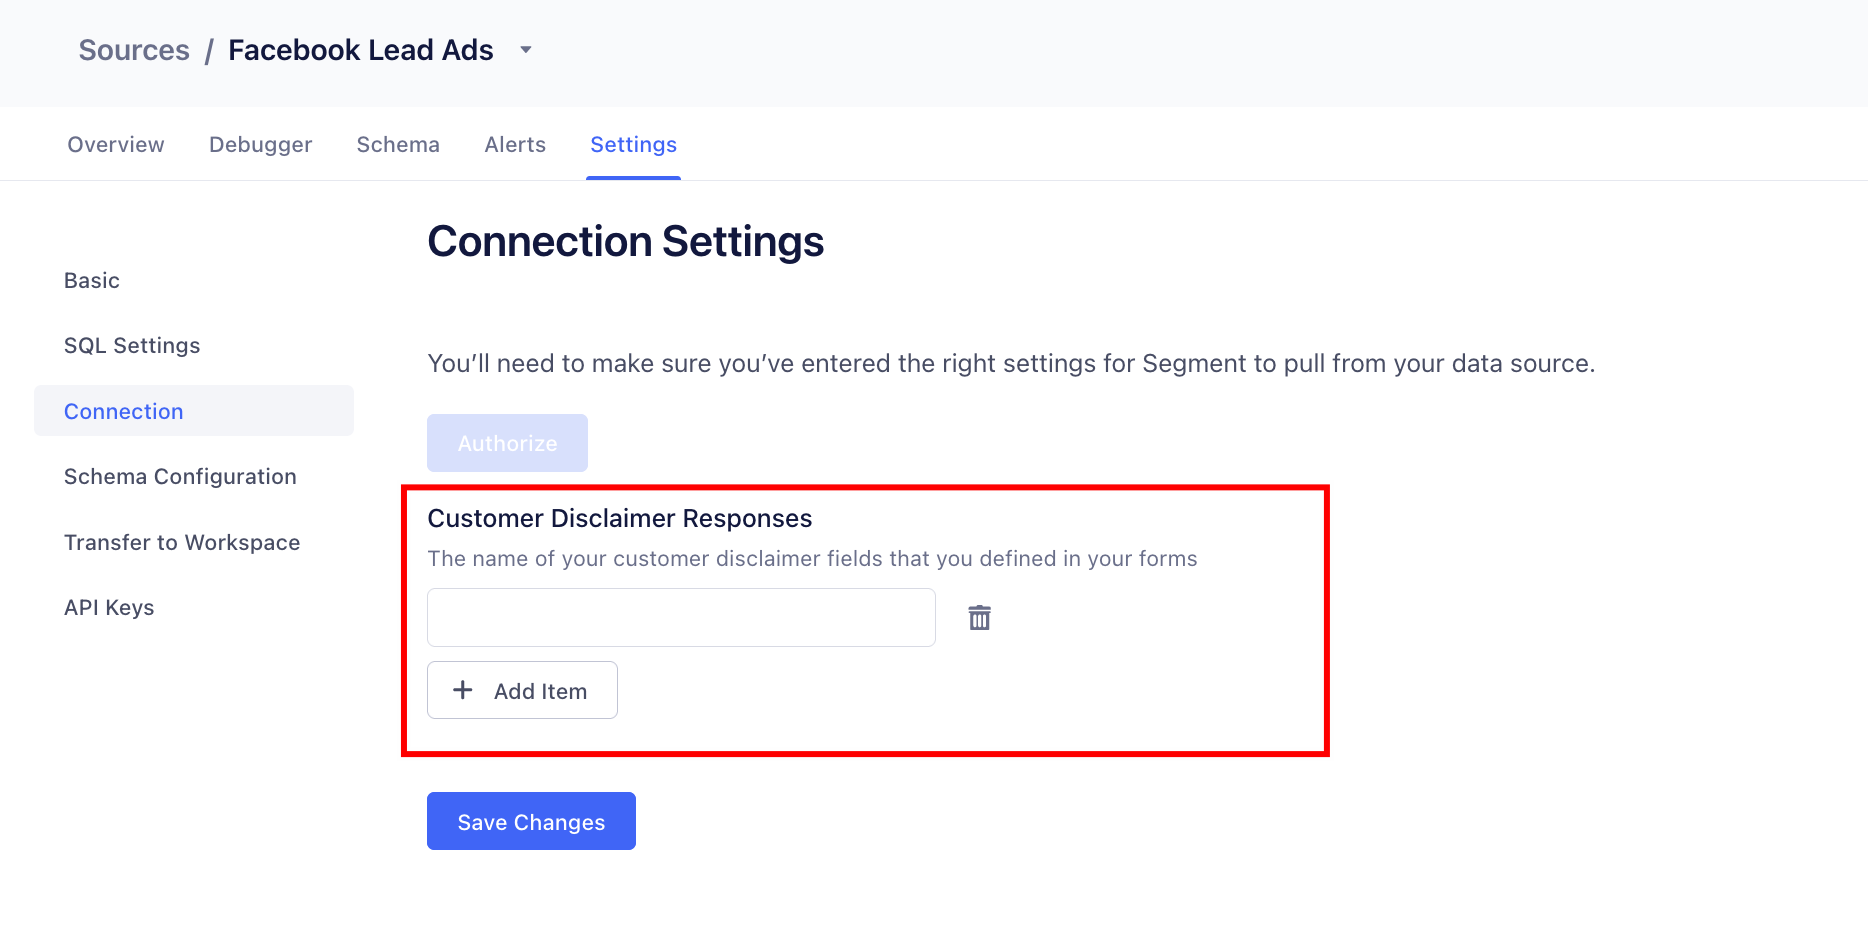Select Connection in the sidebar
The width and height of the screenshot is (1868, 950).
coord(123,411)
